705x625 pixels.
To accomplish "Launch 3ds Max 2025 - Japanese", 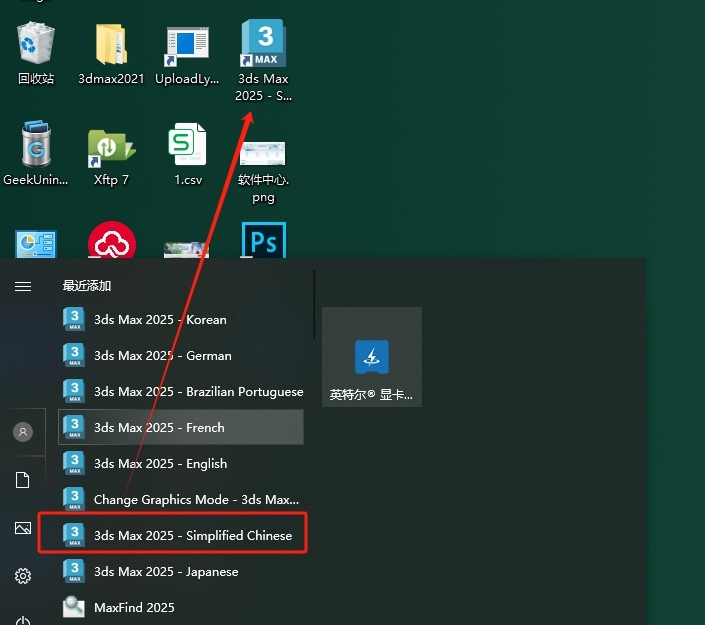I will (x=181, y=571).
